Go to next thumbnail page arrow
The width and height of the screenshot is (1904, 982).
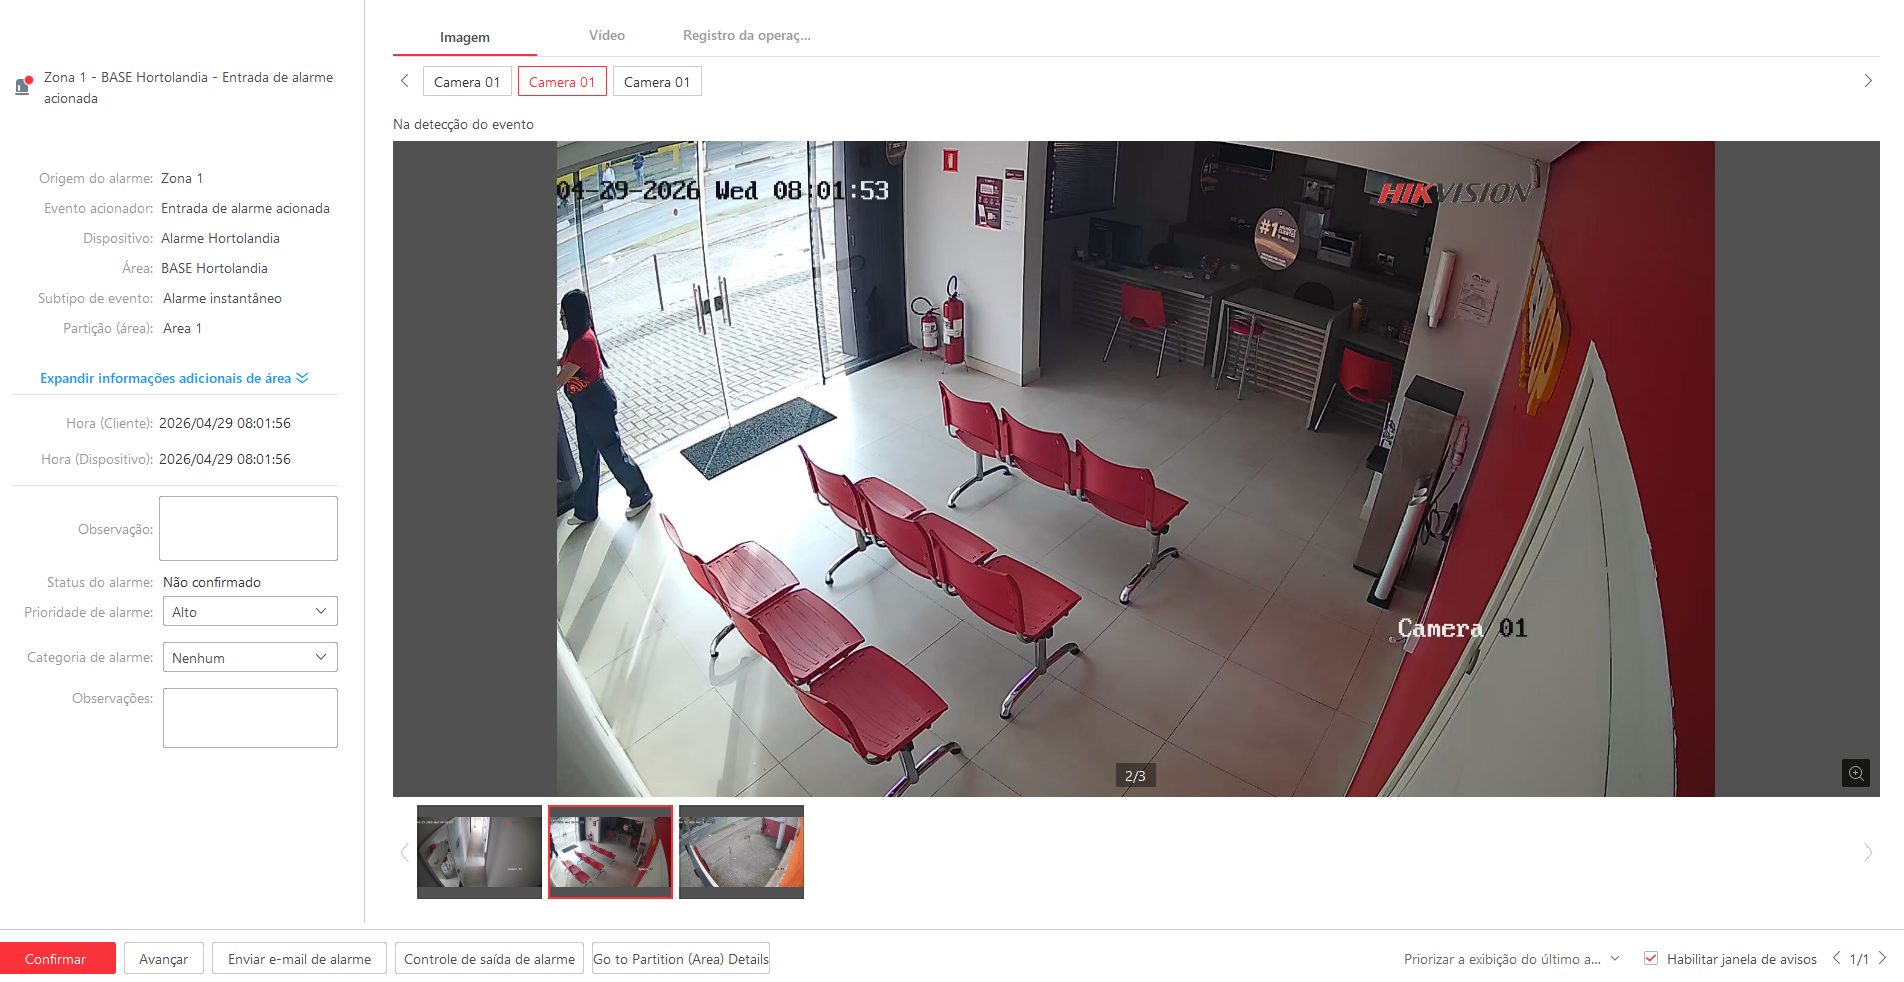(x=1867, y=852)
